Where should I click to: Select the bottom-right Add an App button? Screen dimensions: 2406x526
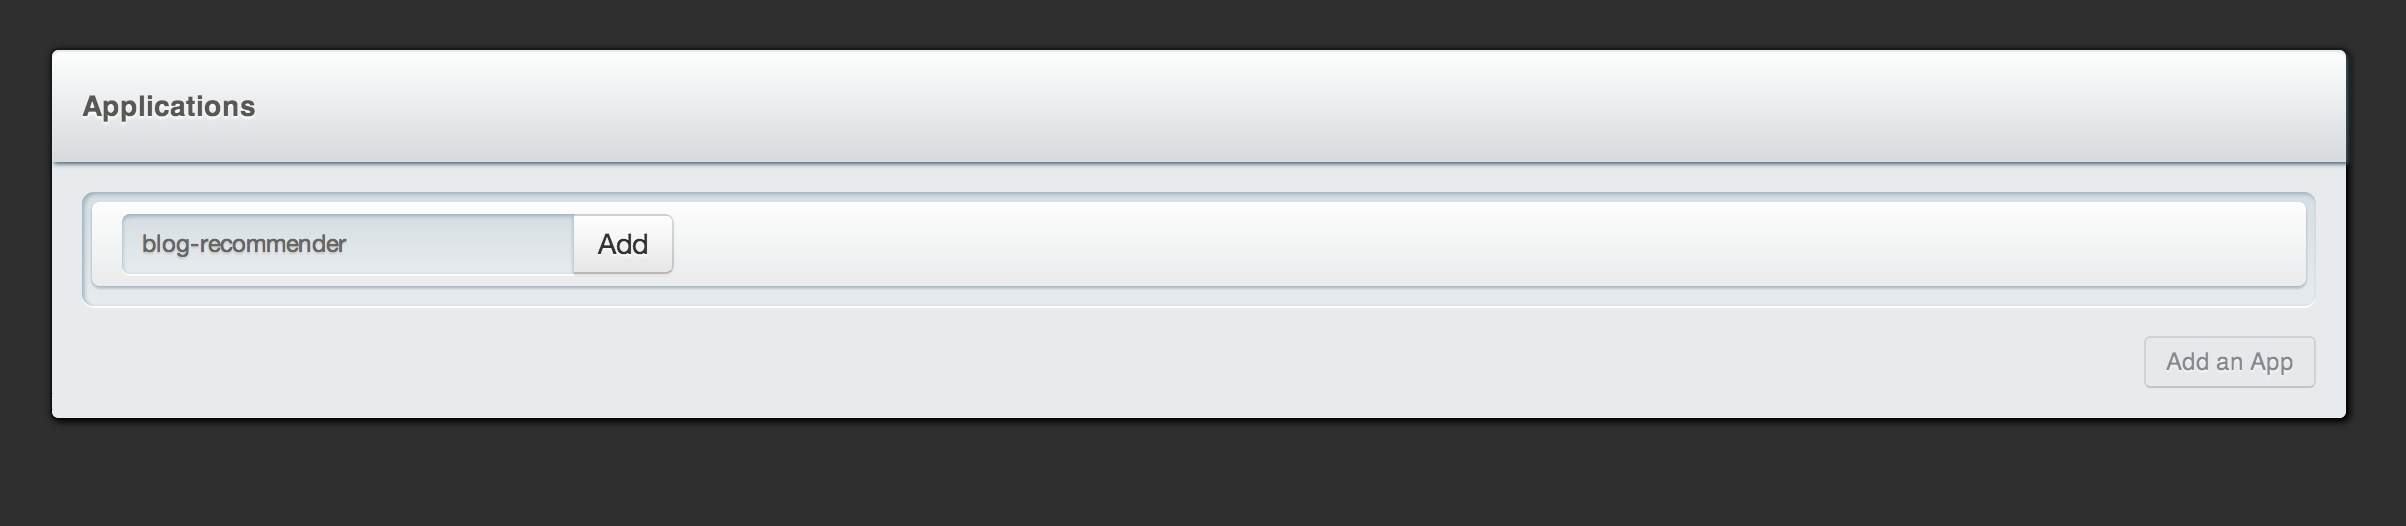[2229, 362]
